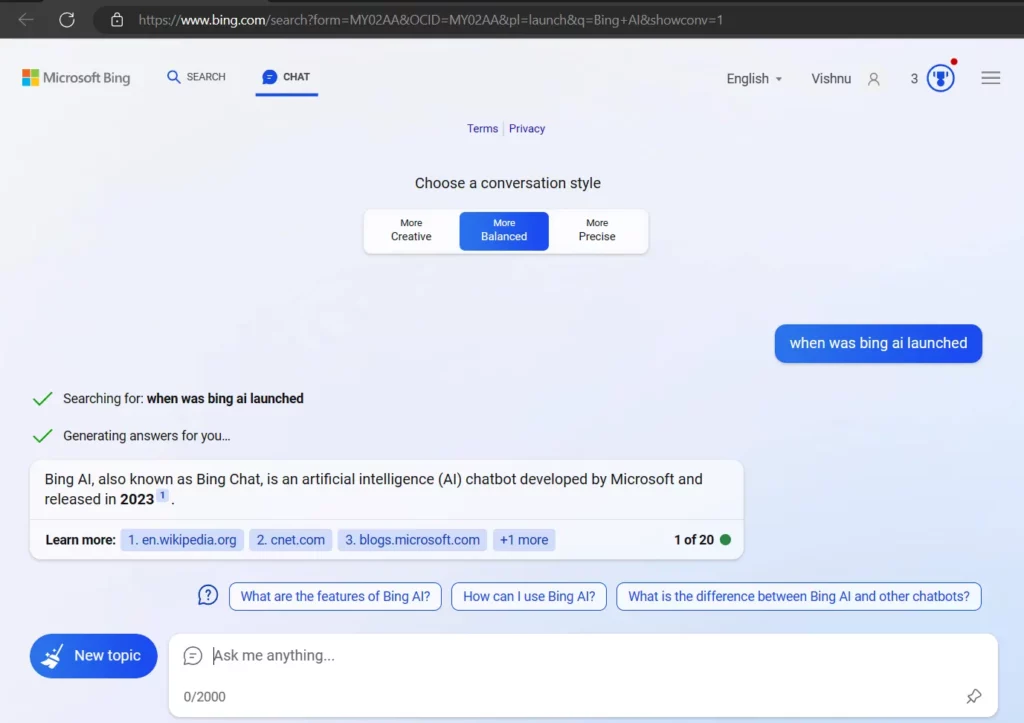The width and height of the screenshot is (1024, 723).
Task: Expand the +1 more sources
Action: [524, 540]
